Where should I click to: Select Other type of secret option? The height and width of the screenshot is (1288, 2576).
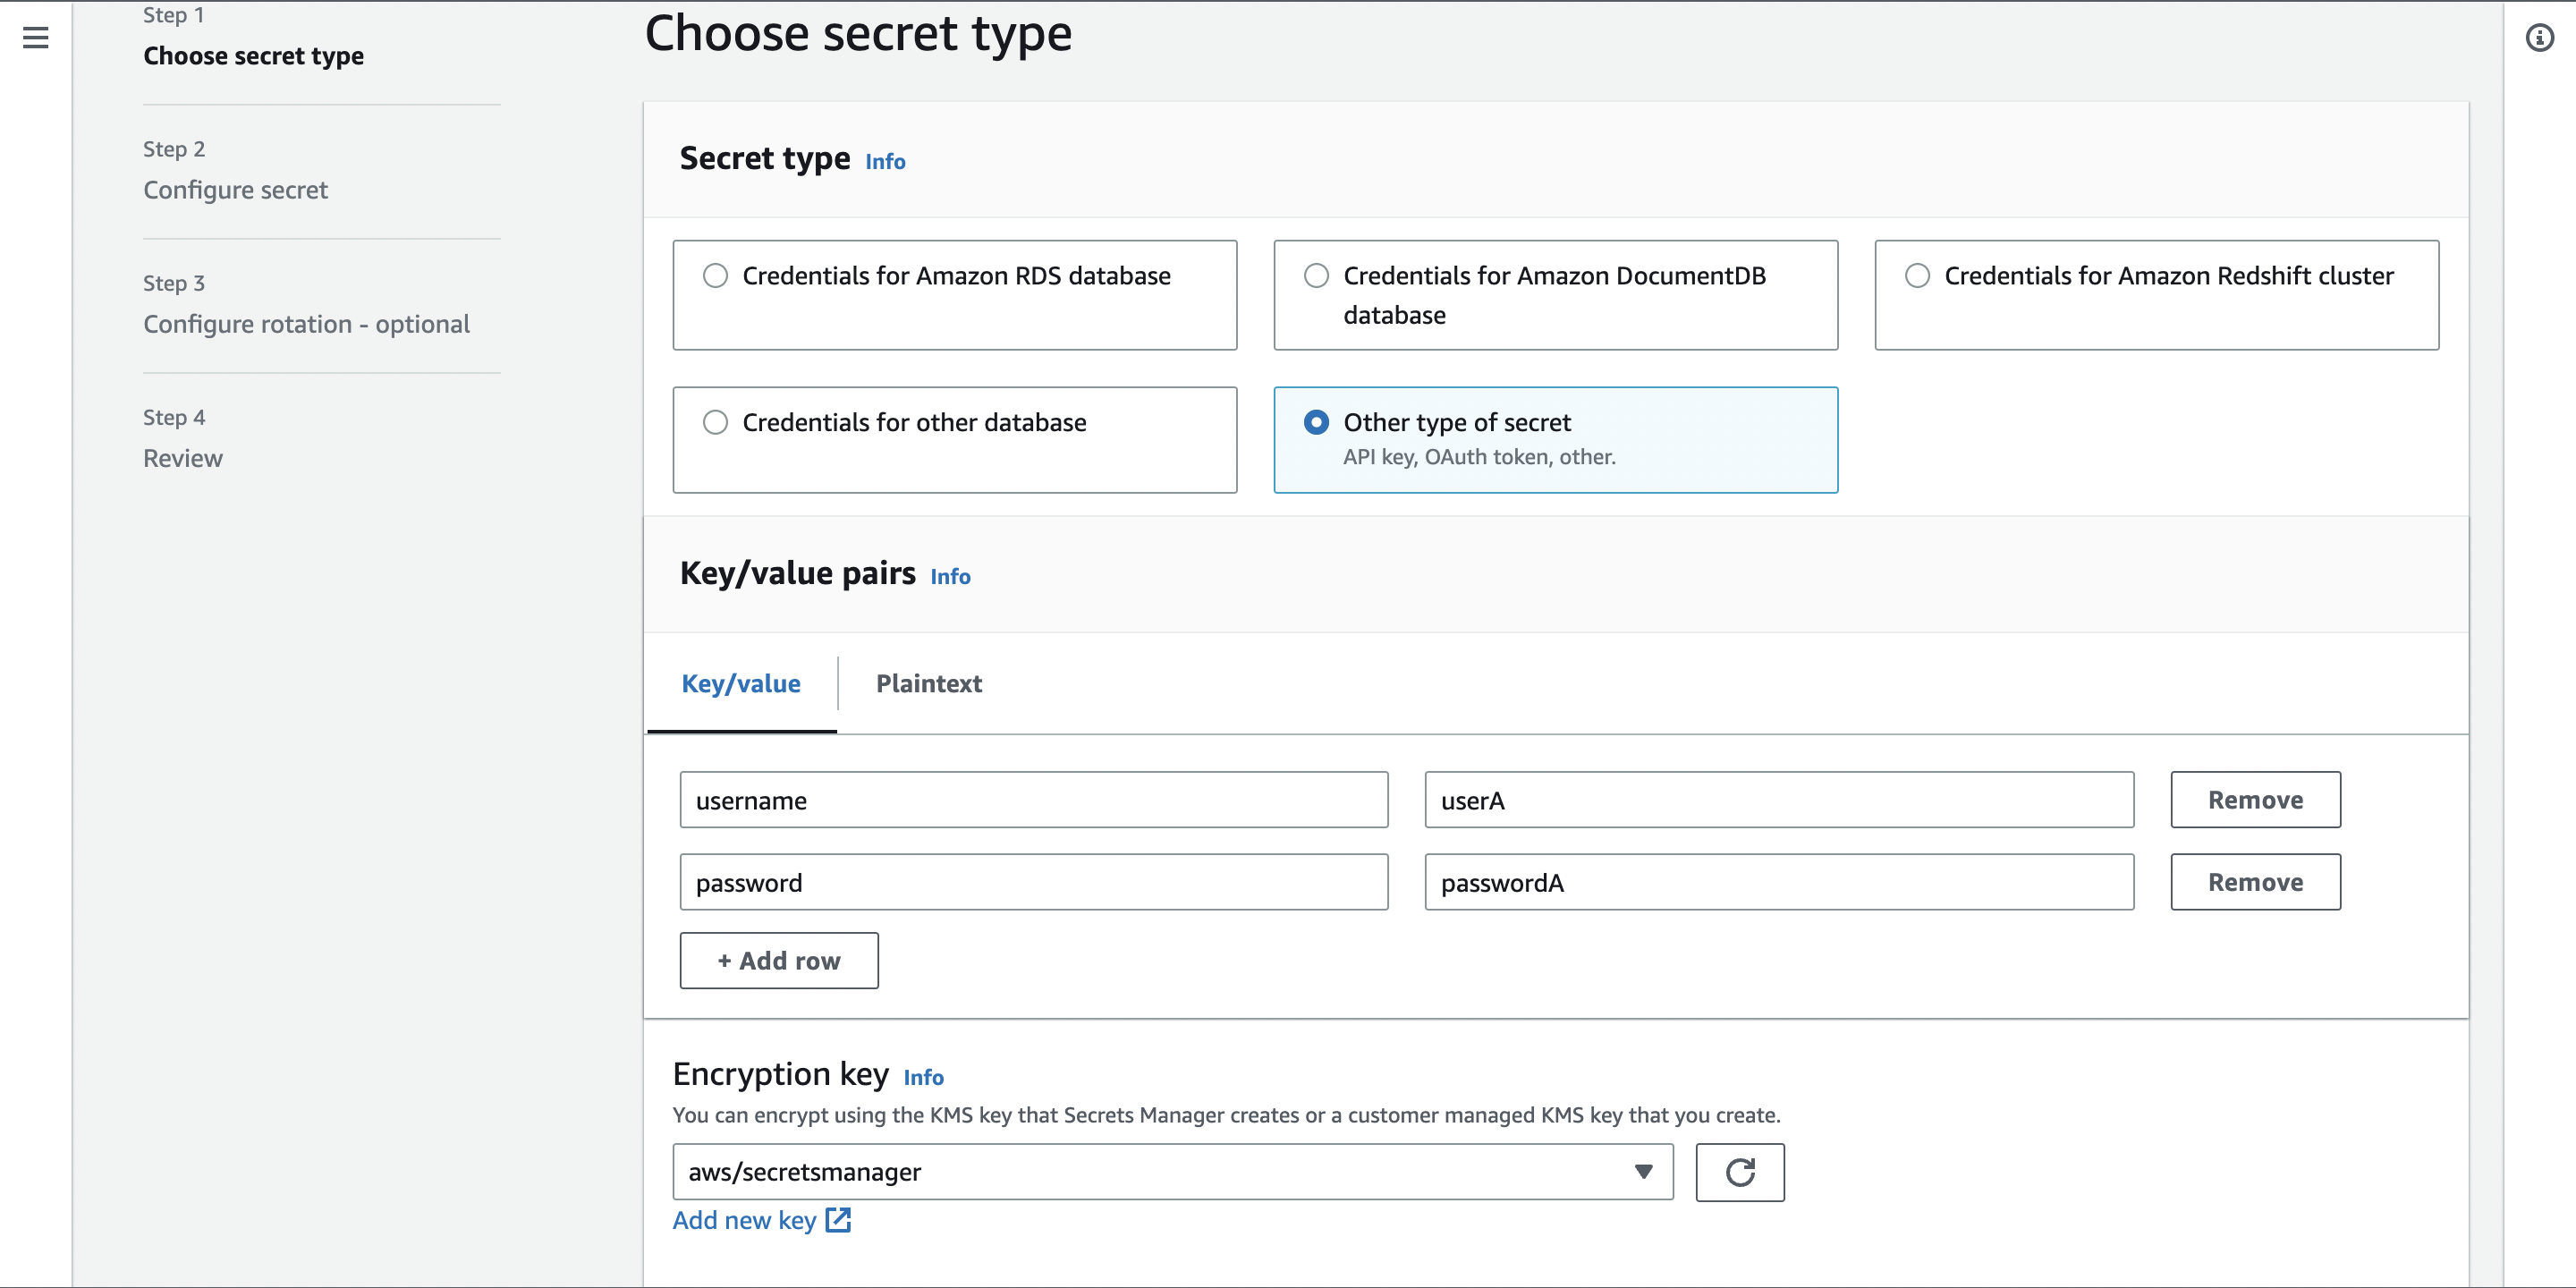pyautogui.click(x=1555, y=440)
